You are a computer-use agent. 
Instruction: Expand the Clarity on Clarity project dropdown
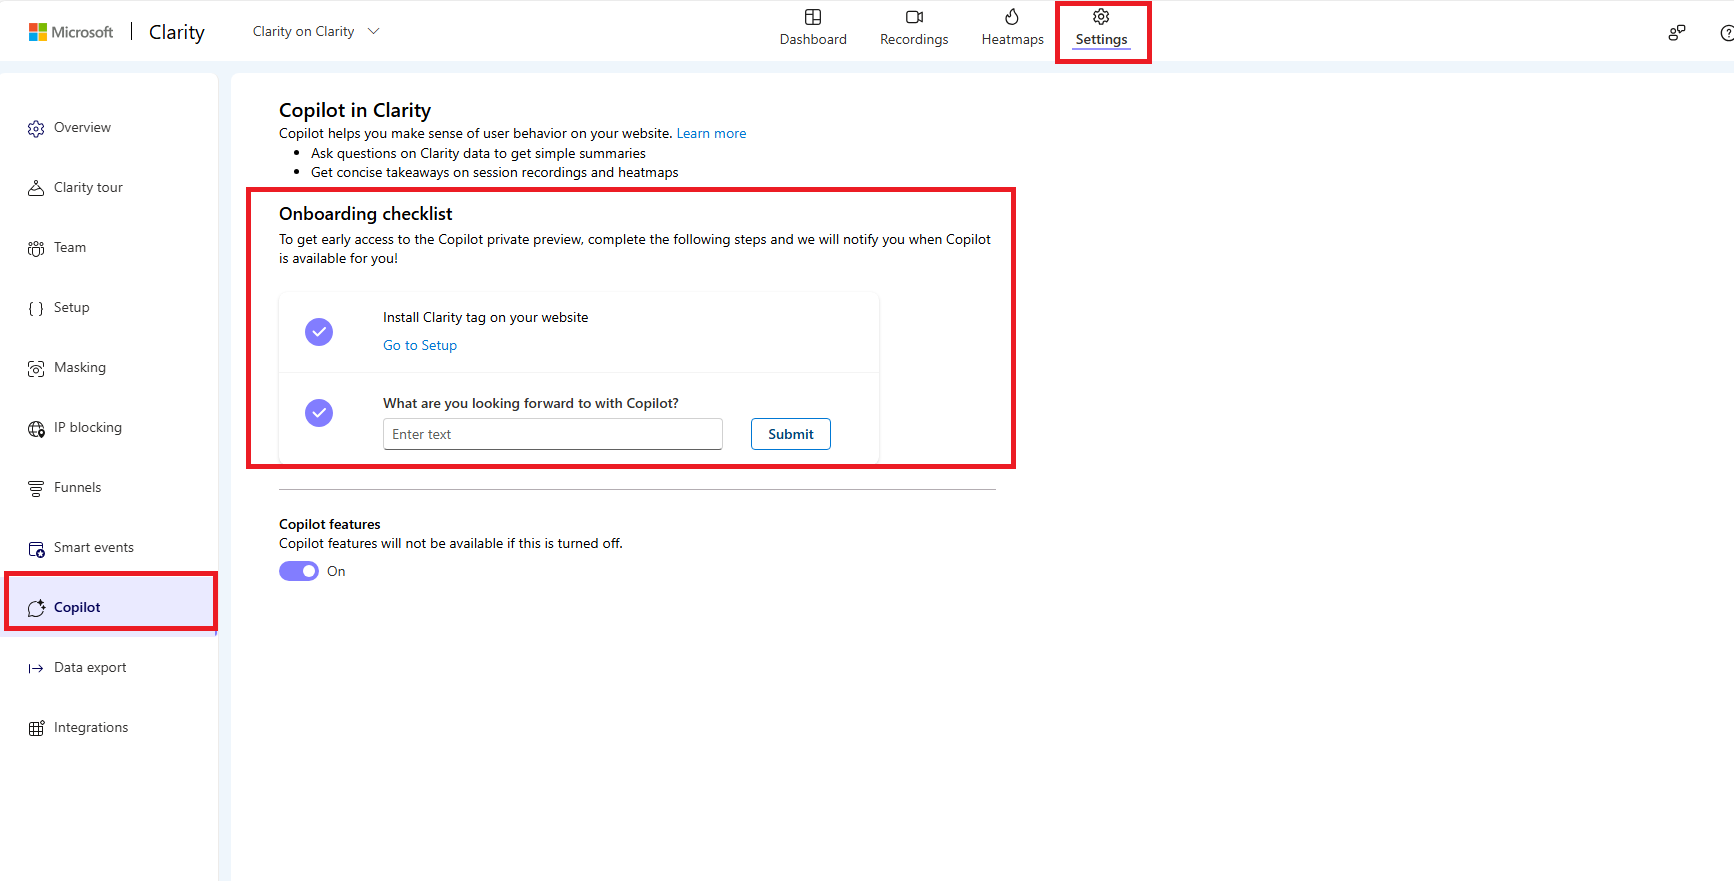(x=316, y=32)
